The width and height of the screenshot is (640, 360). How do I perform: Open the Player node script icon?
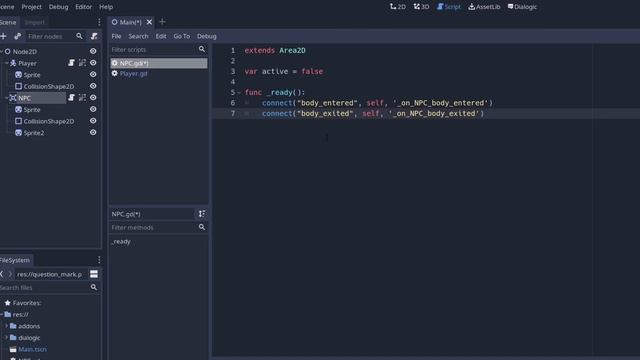pos(71,63)
